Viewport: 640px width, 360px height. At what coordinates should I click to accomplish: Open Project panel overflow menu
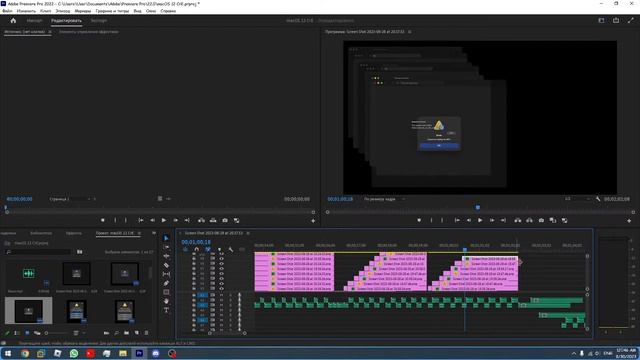[154, 233]
